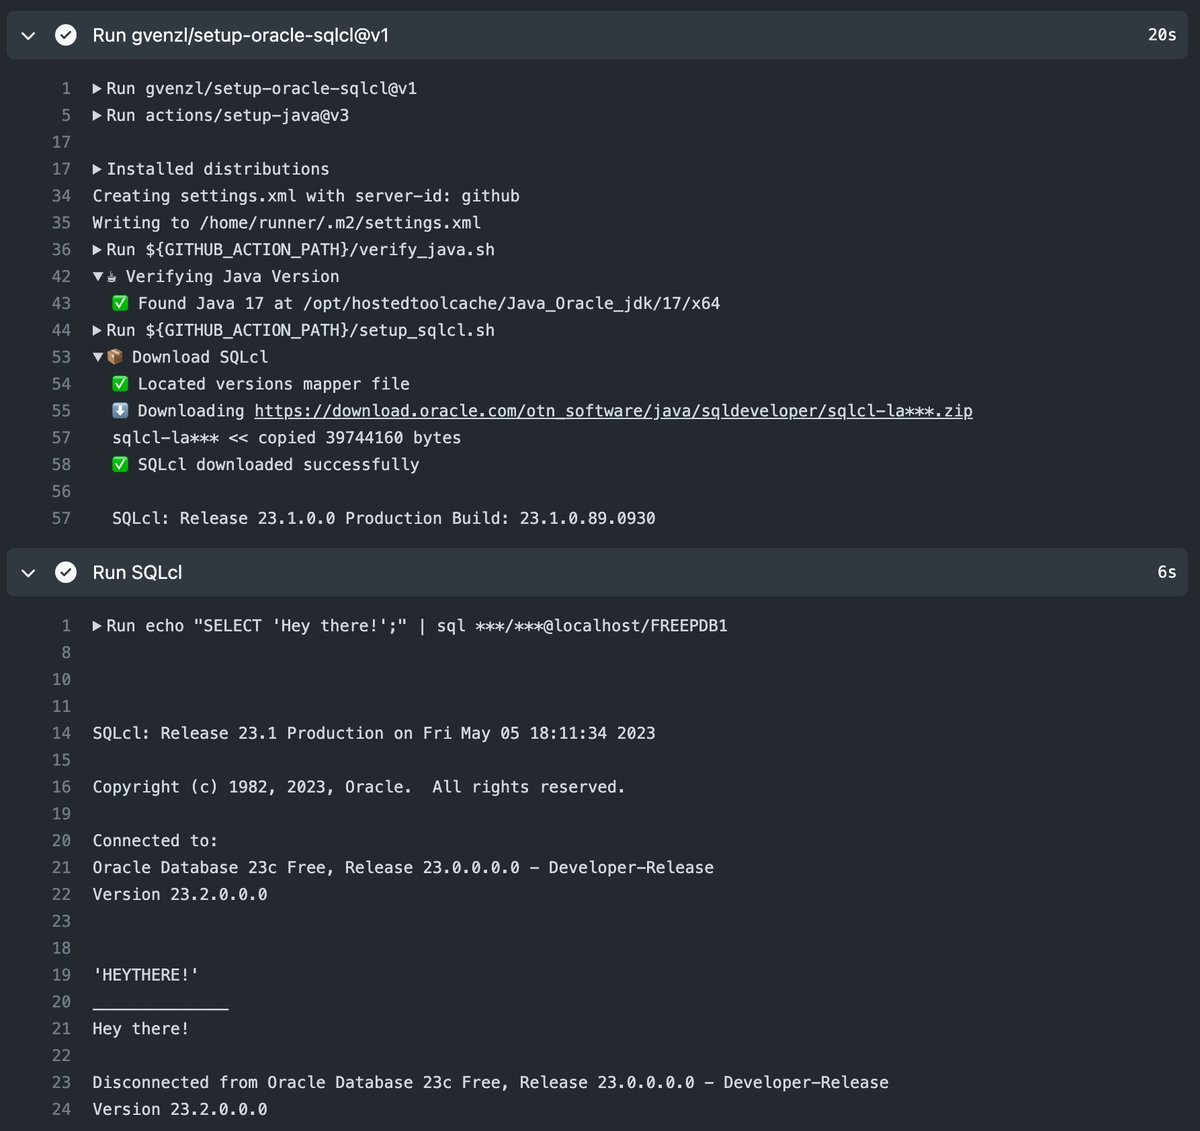Click the success check icon for Run SQLcl step
Screen dimensions: 1200x1131
click(x=66, y=573)
